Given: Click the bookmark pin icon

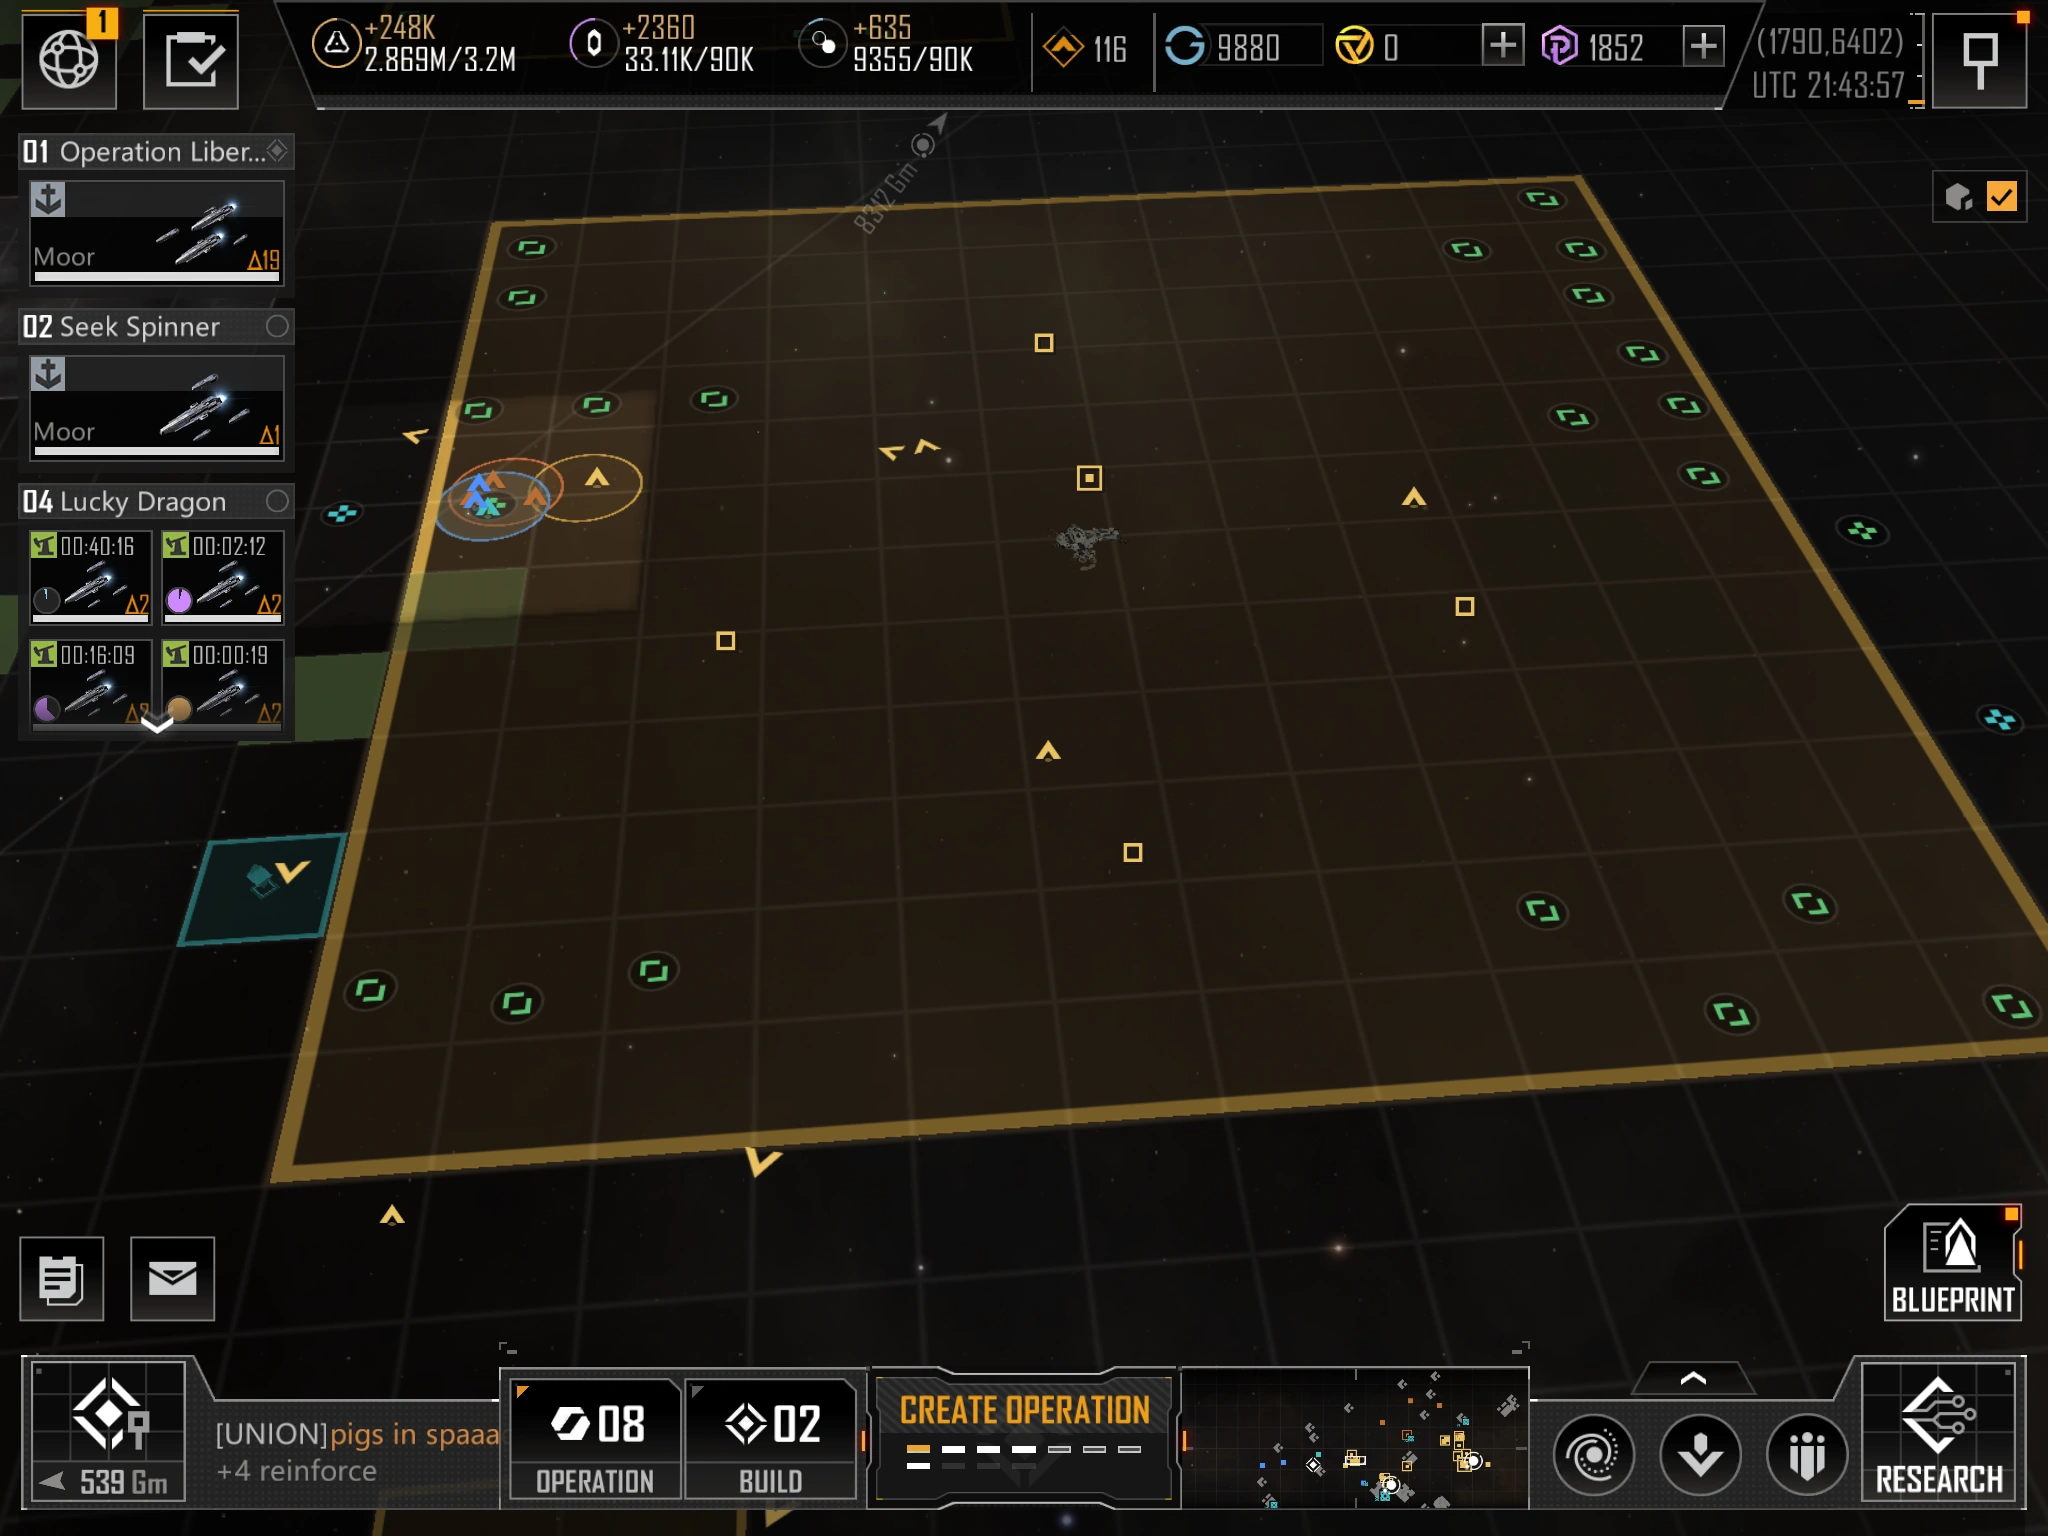Looking at the screenshot, I should tap(1979, 60).
